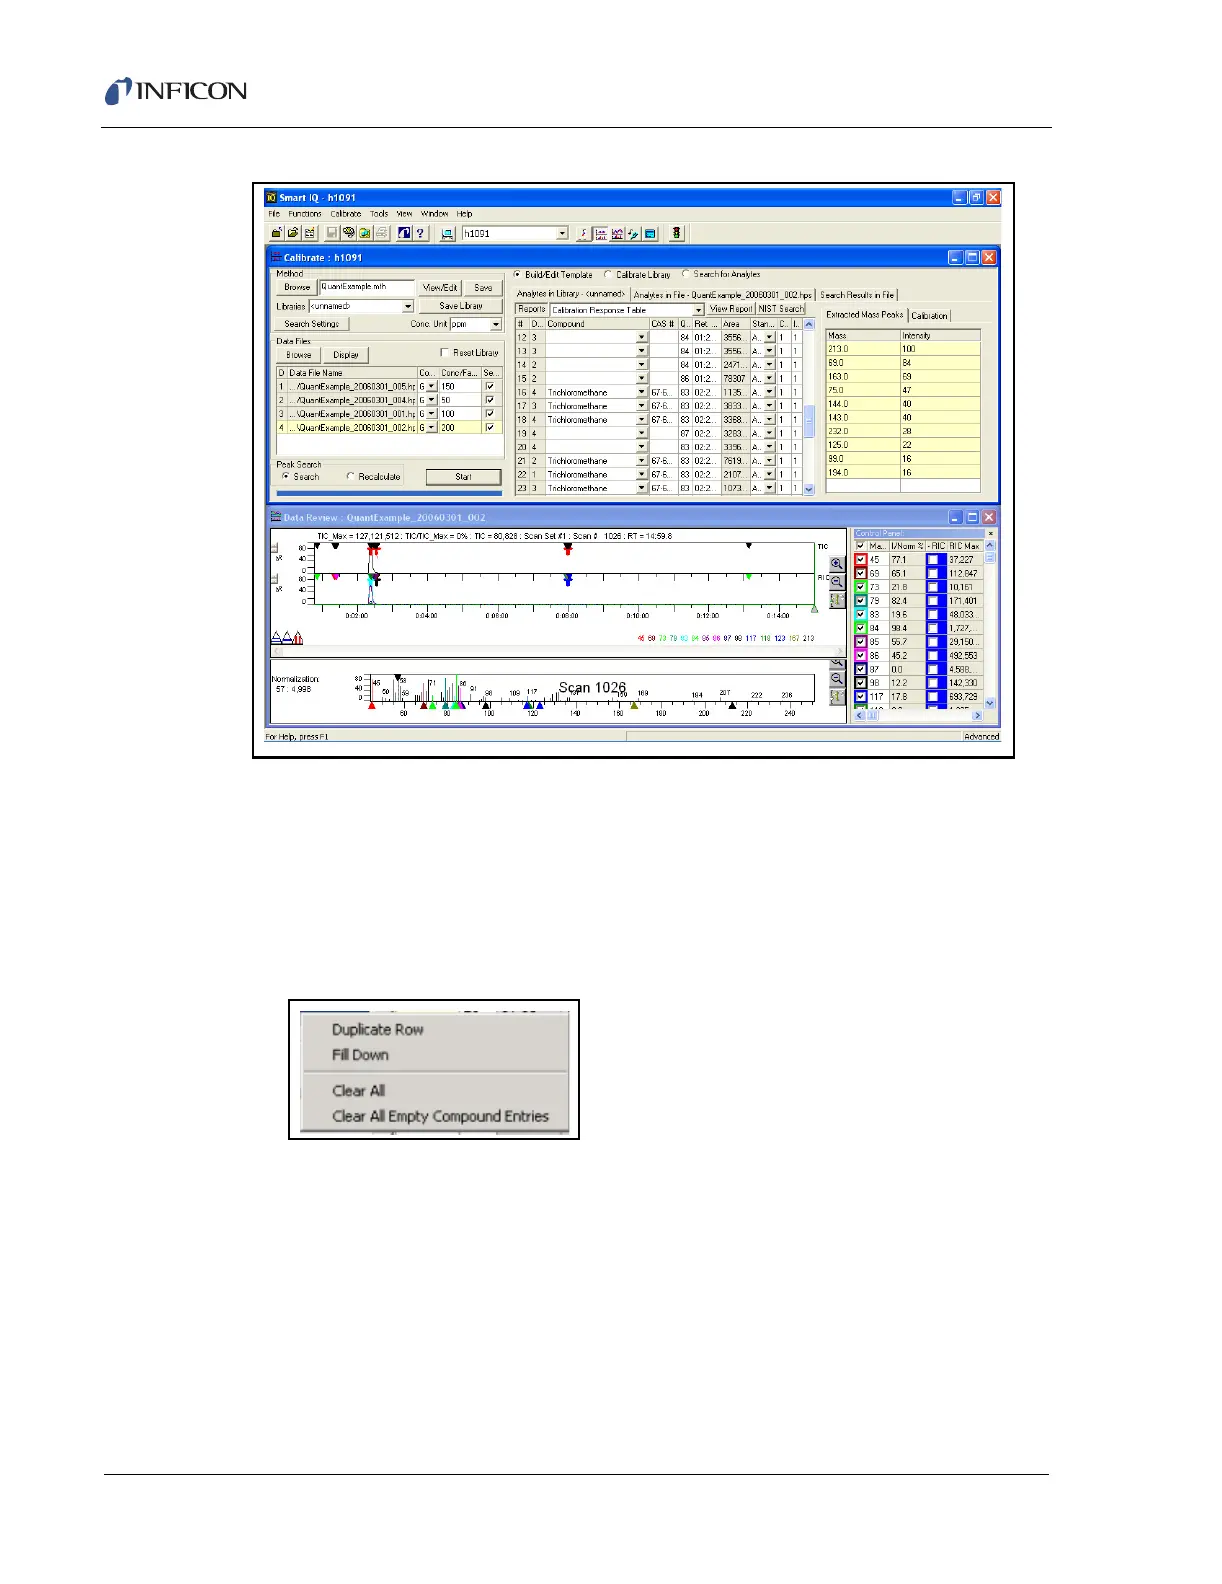
Task: Click the first small peak icon right of h1091
Action: point(584,233)
